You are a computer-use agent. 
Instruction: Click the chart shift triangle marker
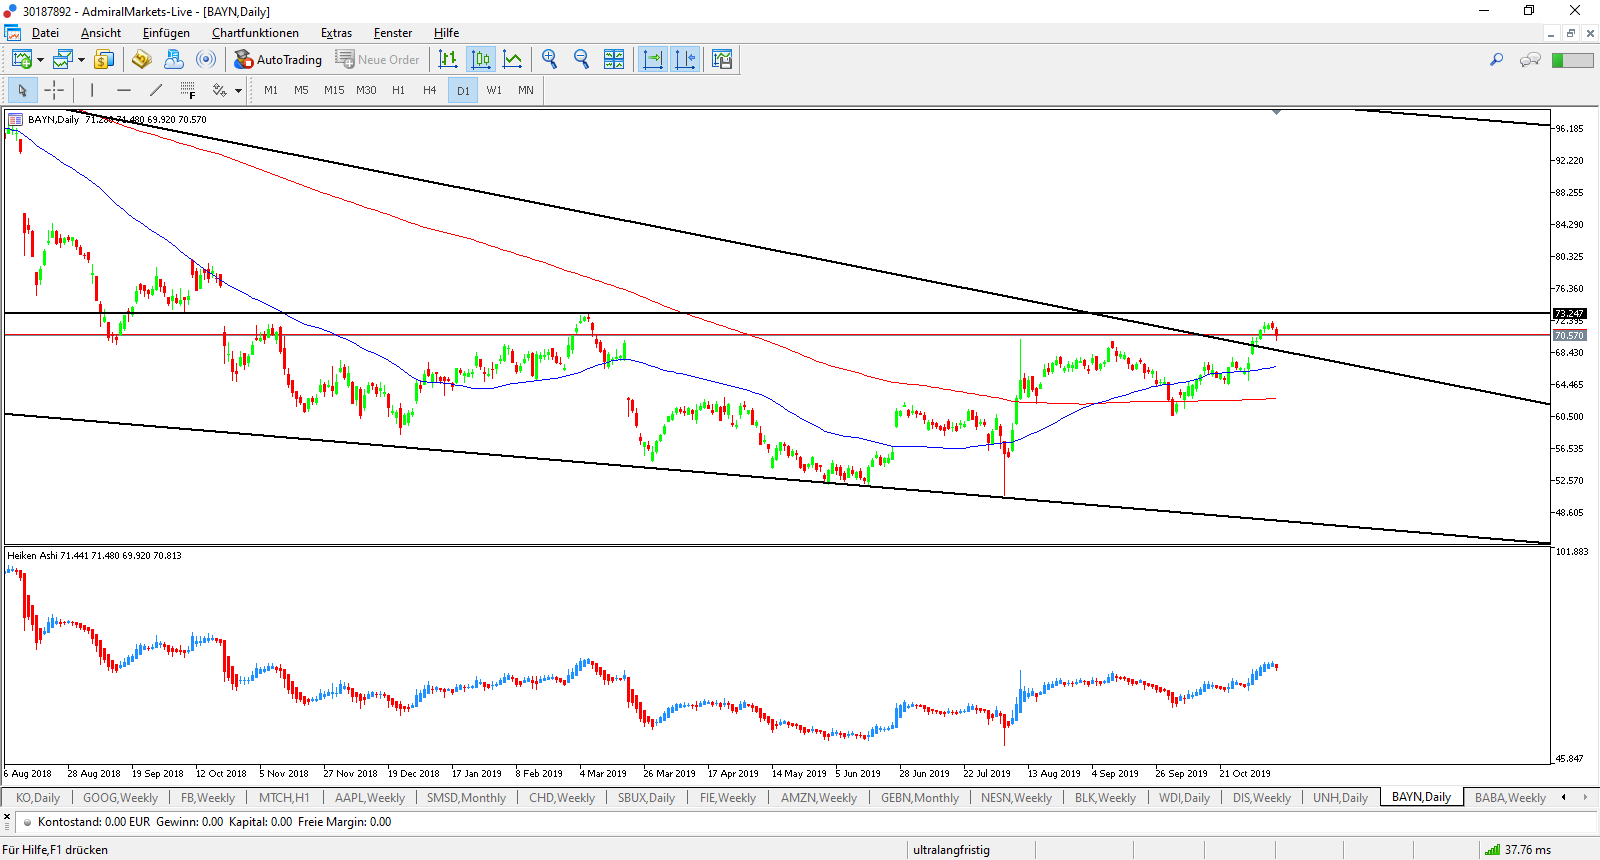tap(1276, 112)
